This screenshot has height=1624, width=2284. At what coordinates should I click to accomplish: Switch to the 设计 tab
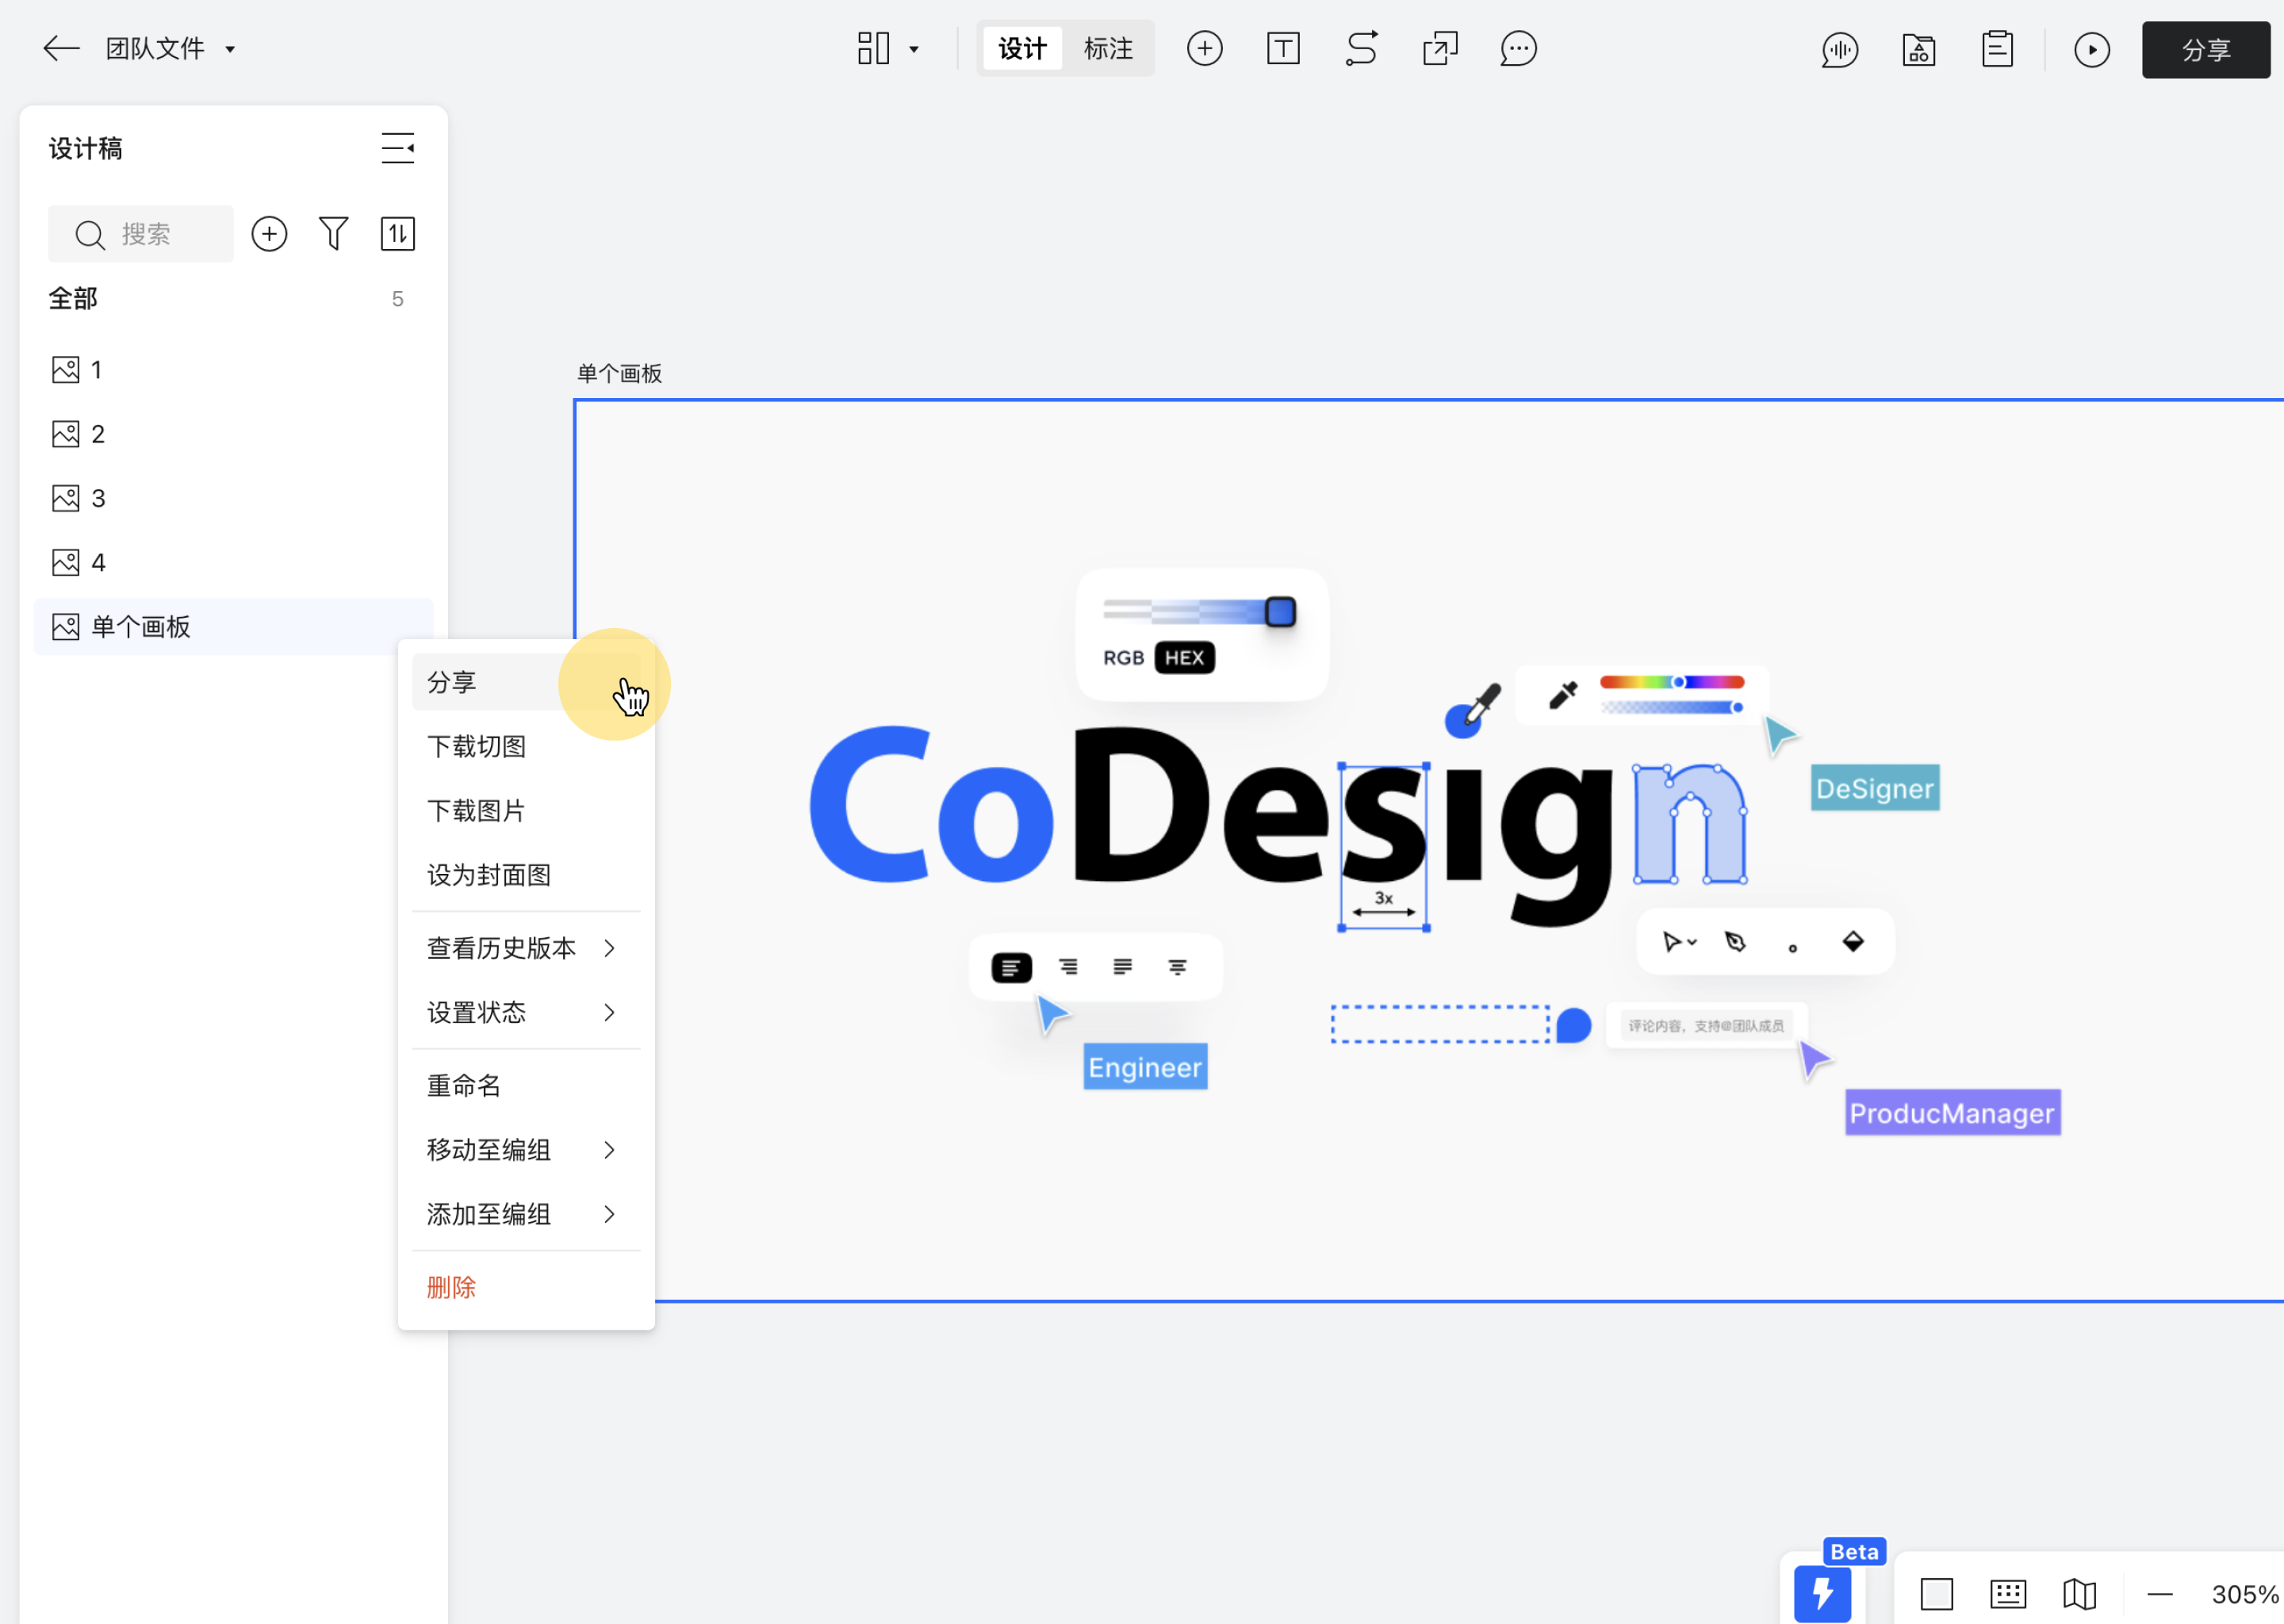click(1022, 48)
